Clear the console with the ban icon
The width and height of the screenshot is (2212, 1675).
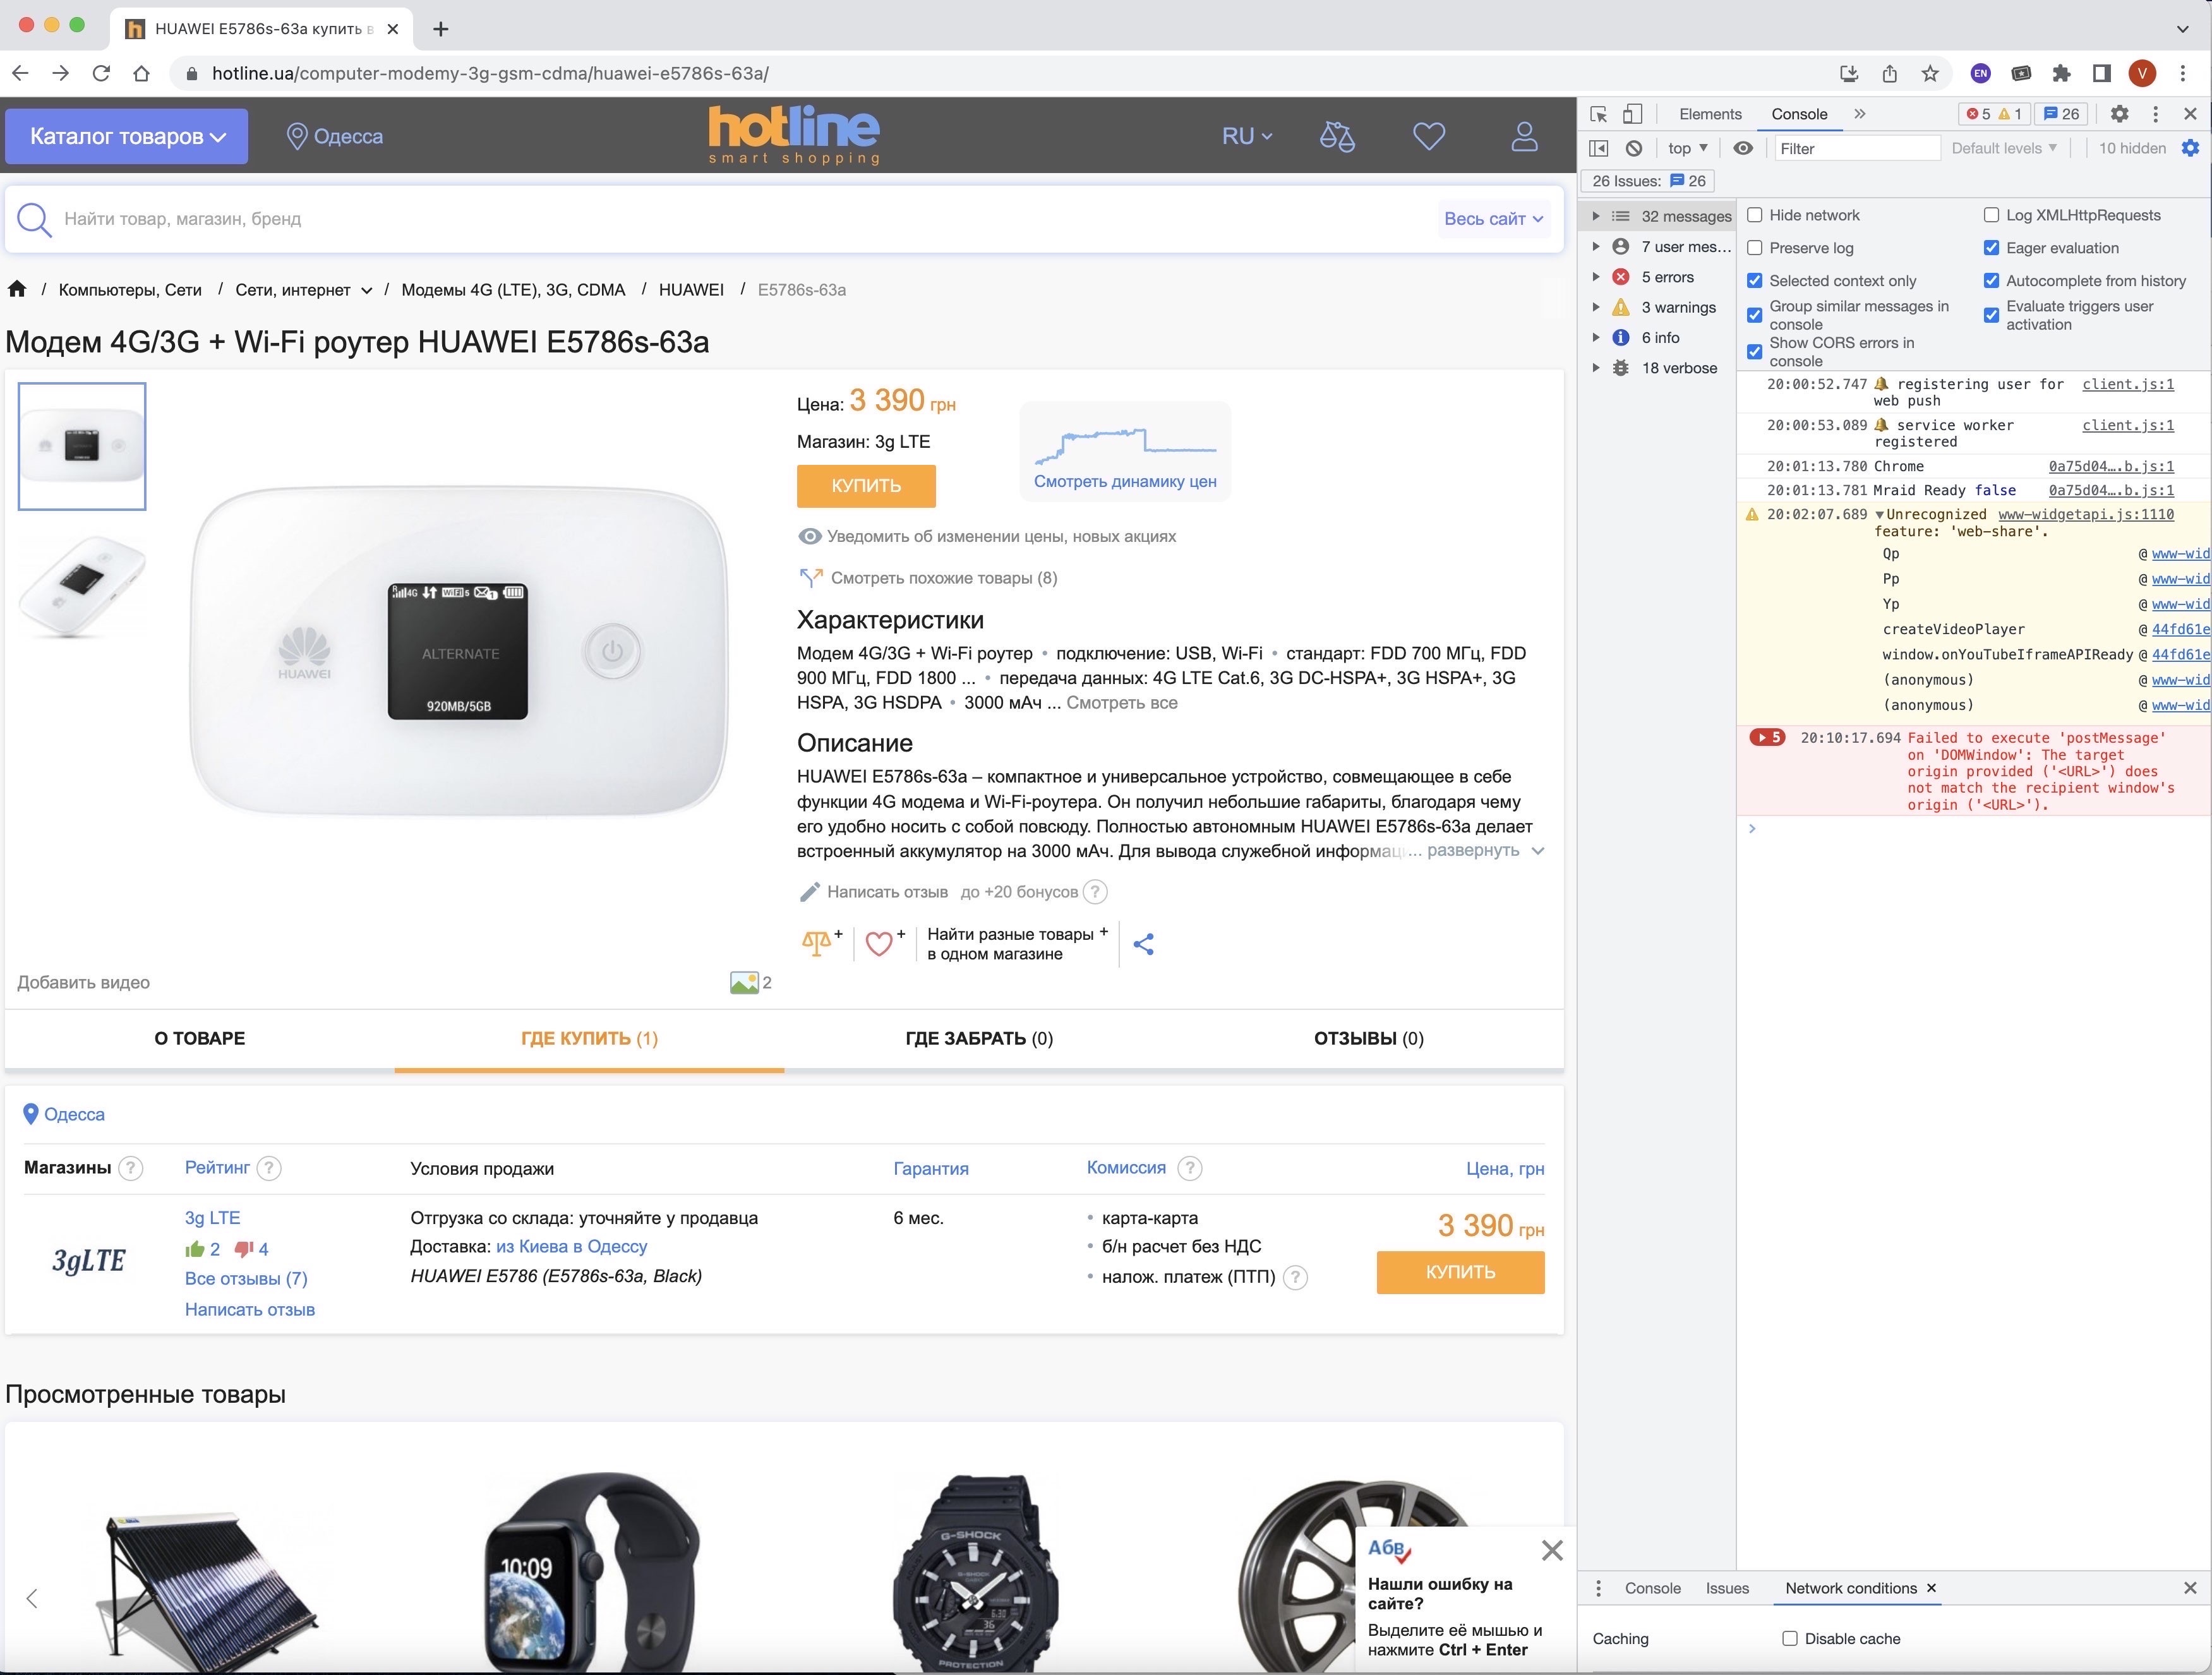click(1634, 148)
